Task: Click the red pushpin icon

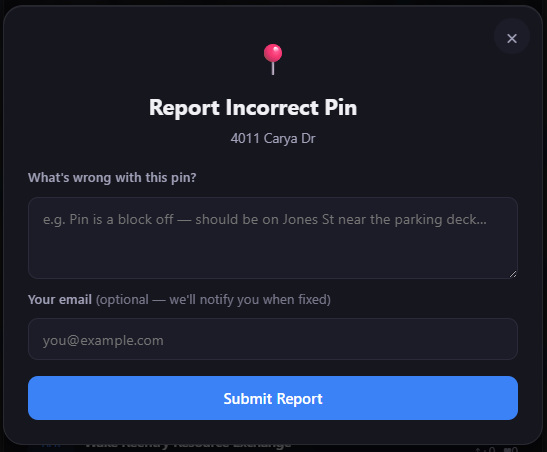Action: pyautogui.click(x=273, y=59)
